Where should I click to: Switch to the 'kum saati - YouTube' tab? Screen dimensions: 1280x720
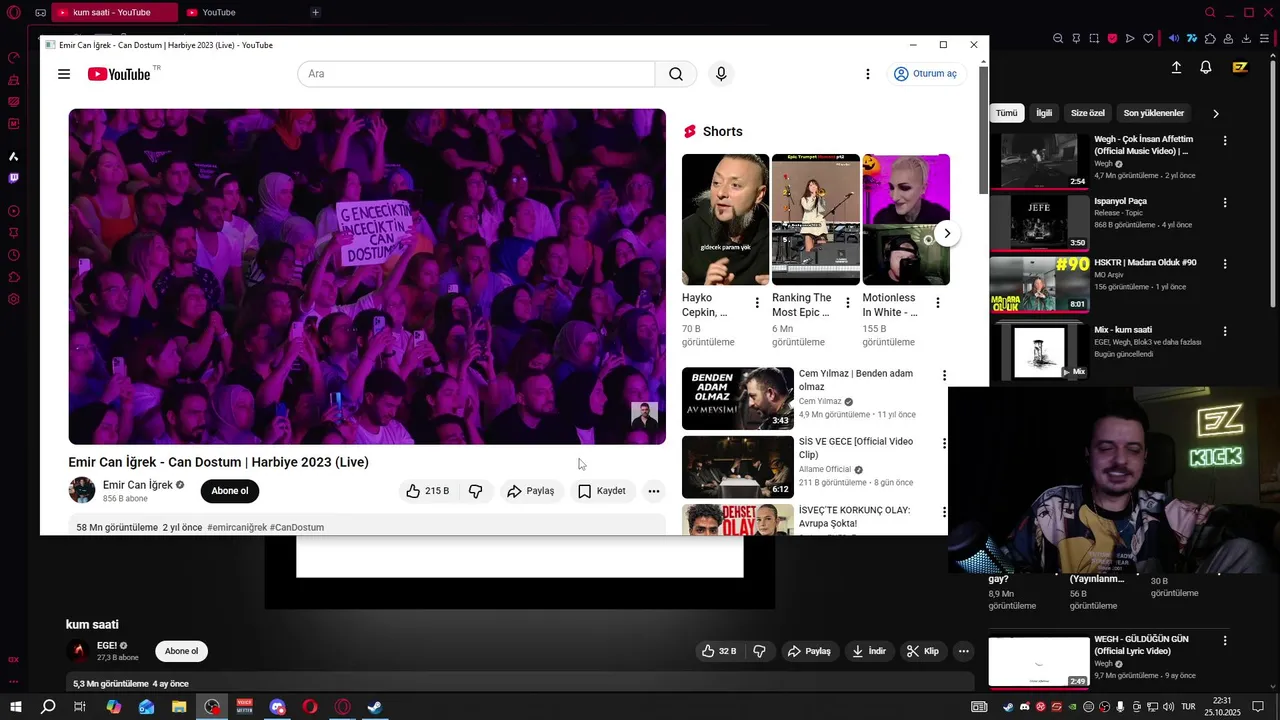click(x=113, y=12)
